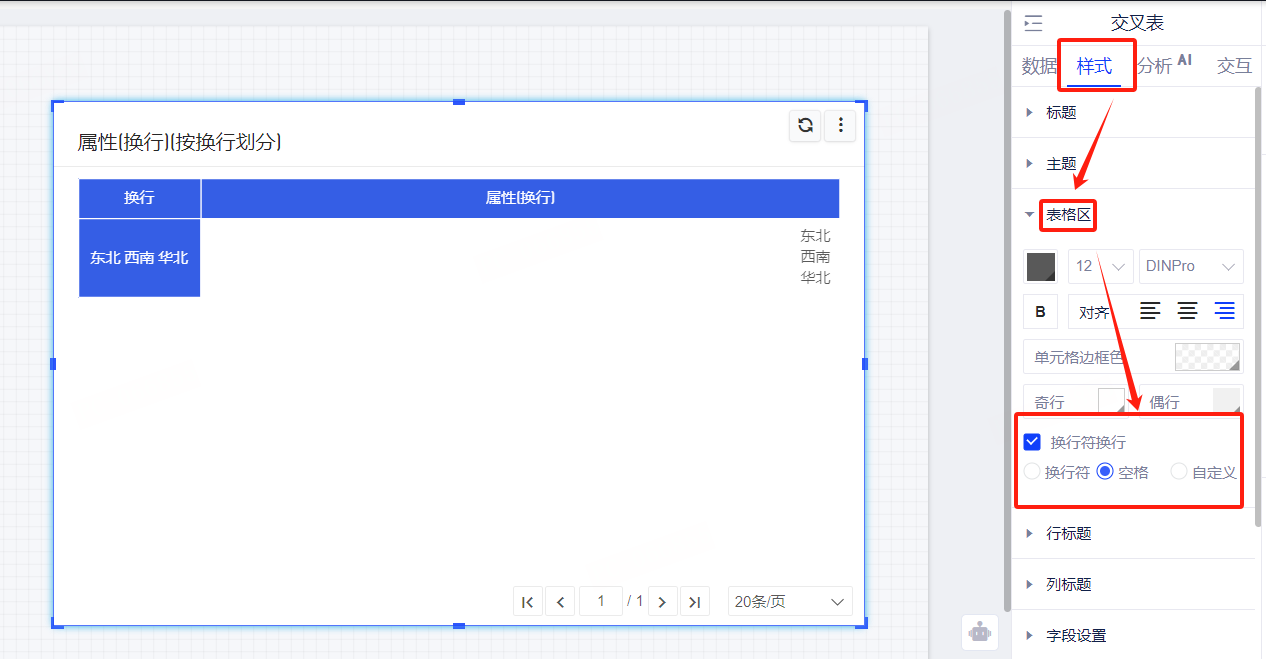Set table text to right align

click(1224, 312)
